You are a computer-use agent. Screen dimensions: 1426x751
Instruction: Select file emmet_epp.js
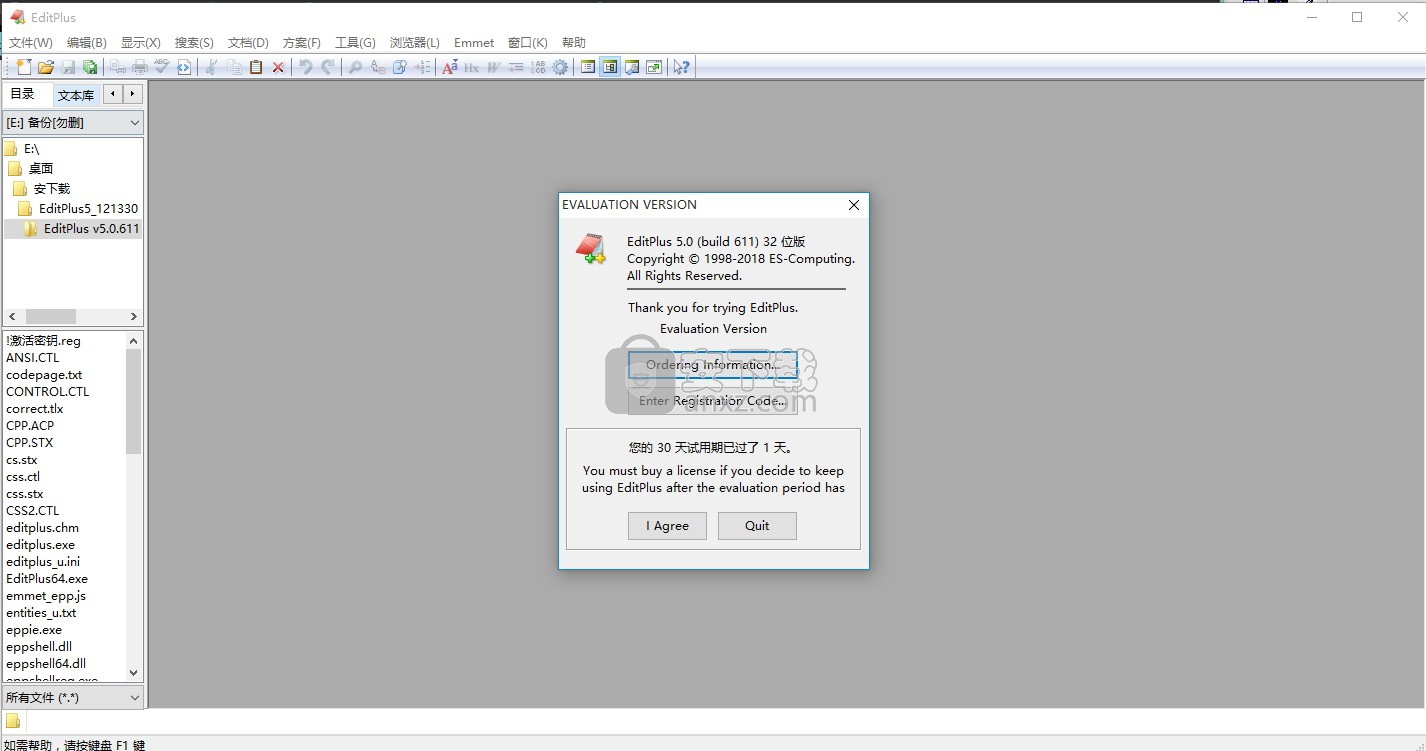[46, 596]
